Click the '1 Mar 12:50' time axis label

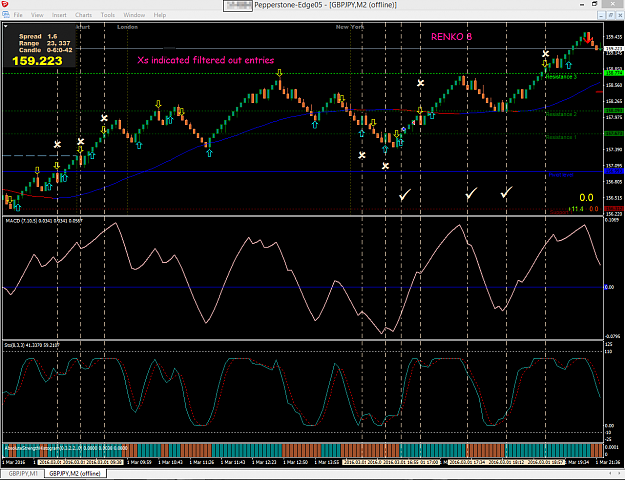(x=296, y=462)
